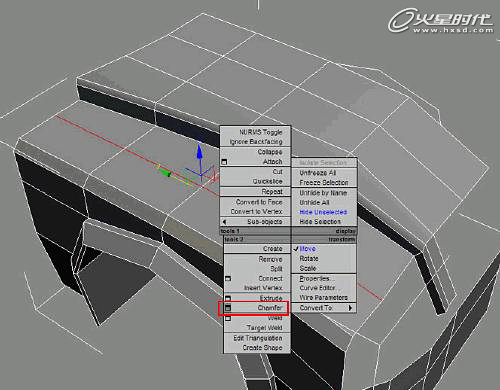500x390 pixels.
Task: Switch to the Scale transform
Action: point(308,268)
